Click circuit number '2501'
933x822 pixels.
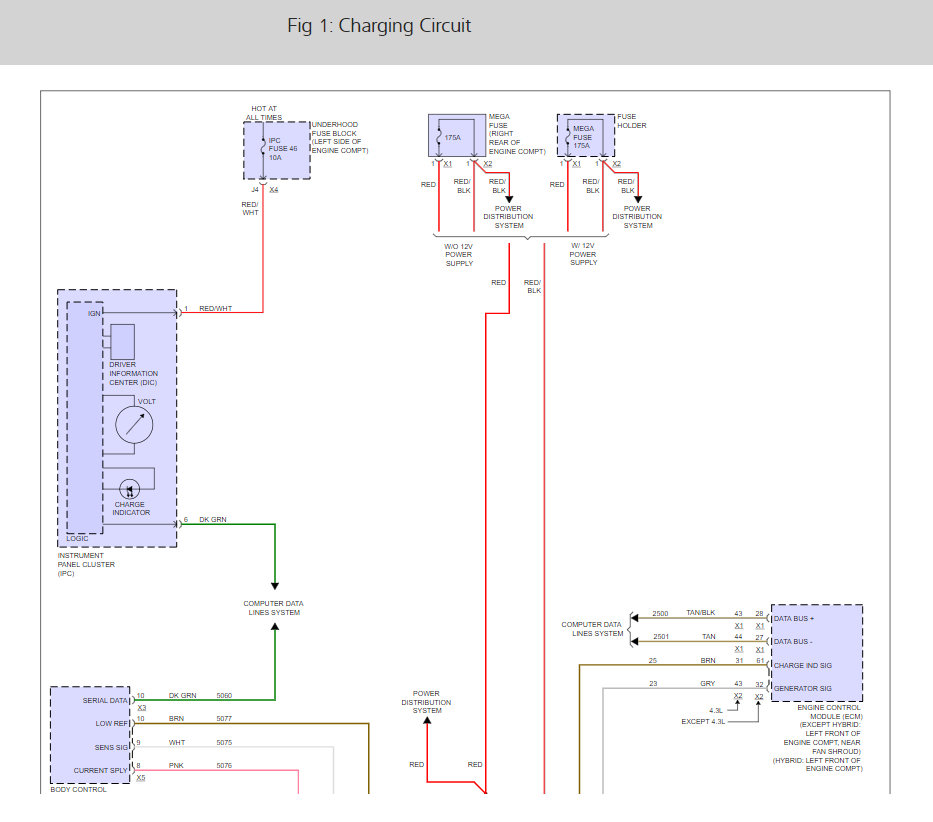click(661, 636)
